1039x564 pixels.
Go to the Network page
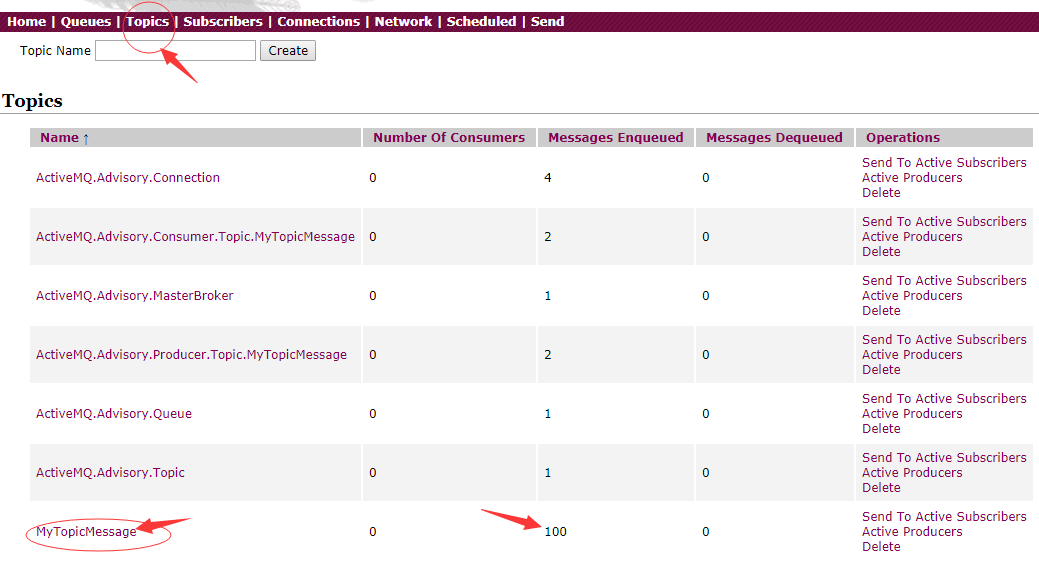point(403,21)
